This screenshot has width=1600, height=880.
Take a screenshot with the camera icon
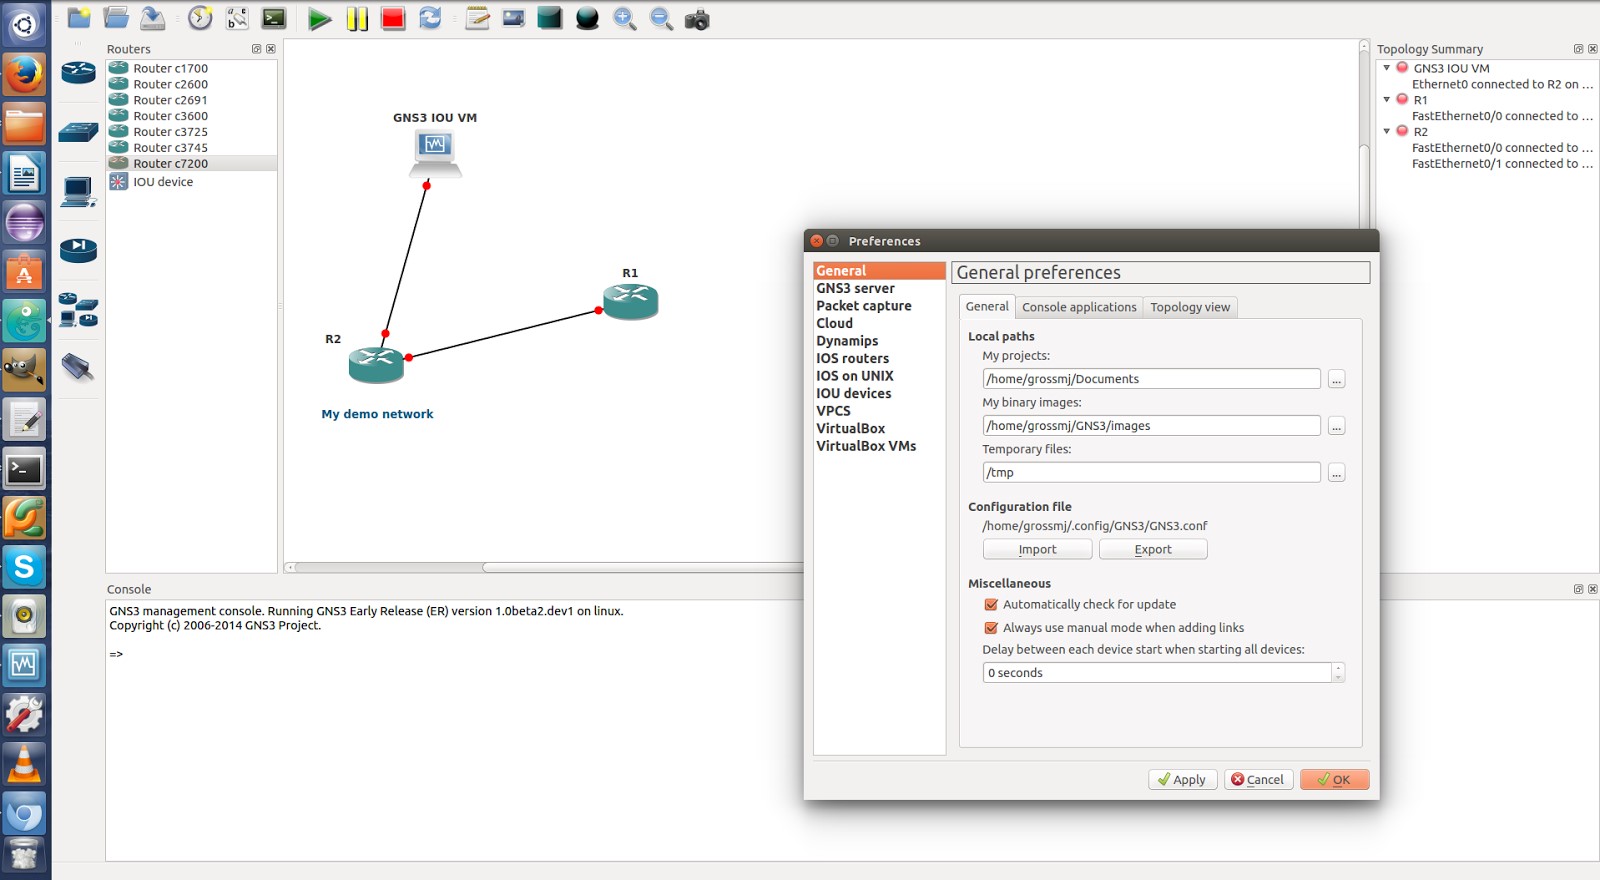pyautogui.click(x=697, y=18)
